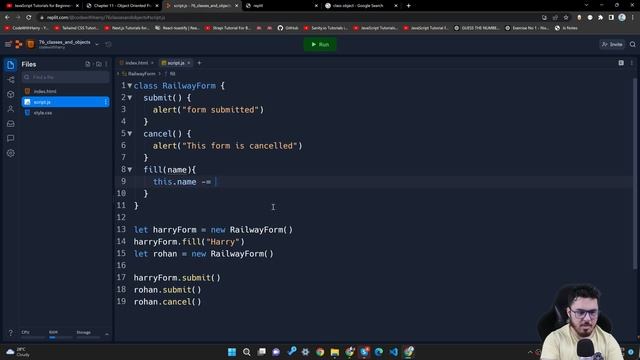Screen dimensions: 640x360
Task: Close the index.html editor tab
Action: [x=152, y=63]
